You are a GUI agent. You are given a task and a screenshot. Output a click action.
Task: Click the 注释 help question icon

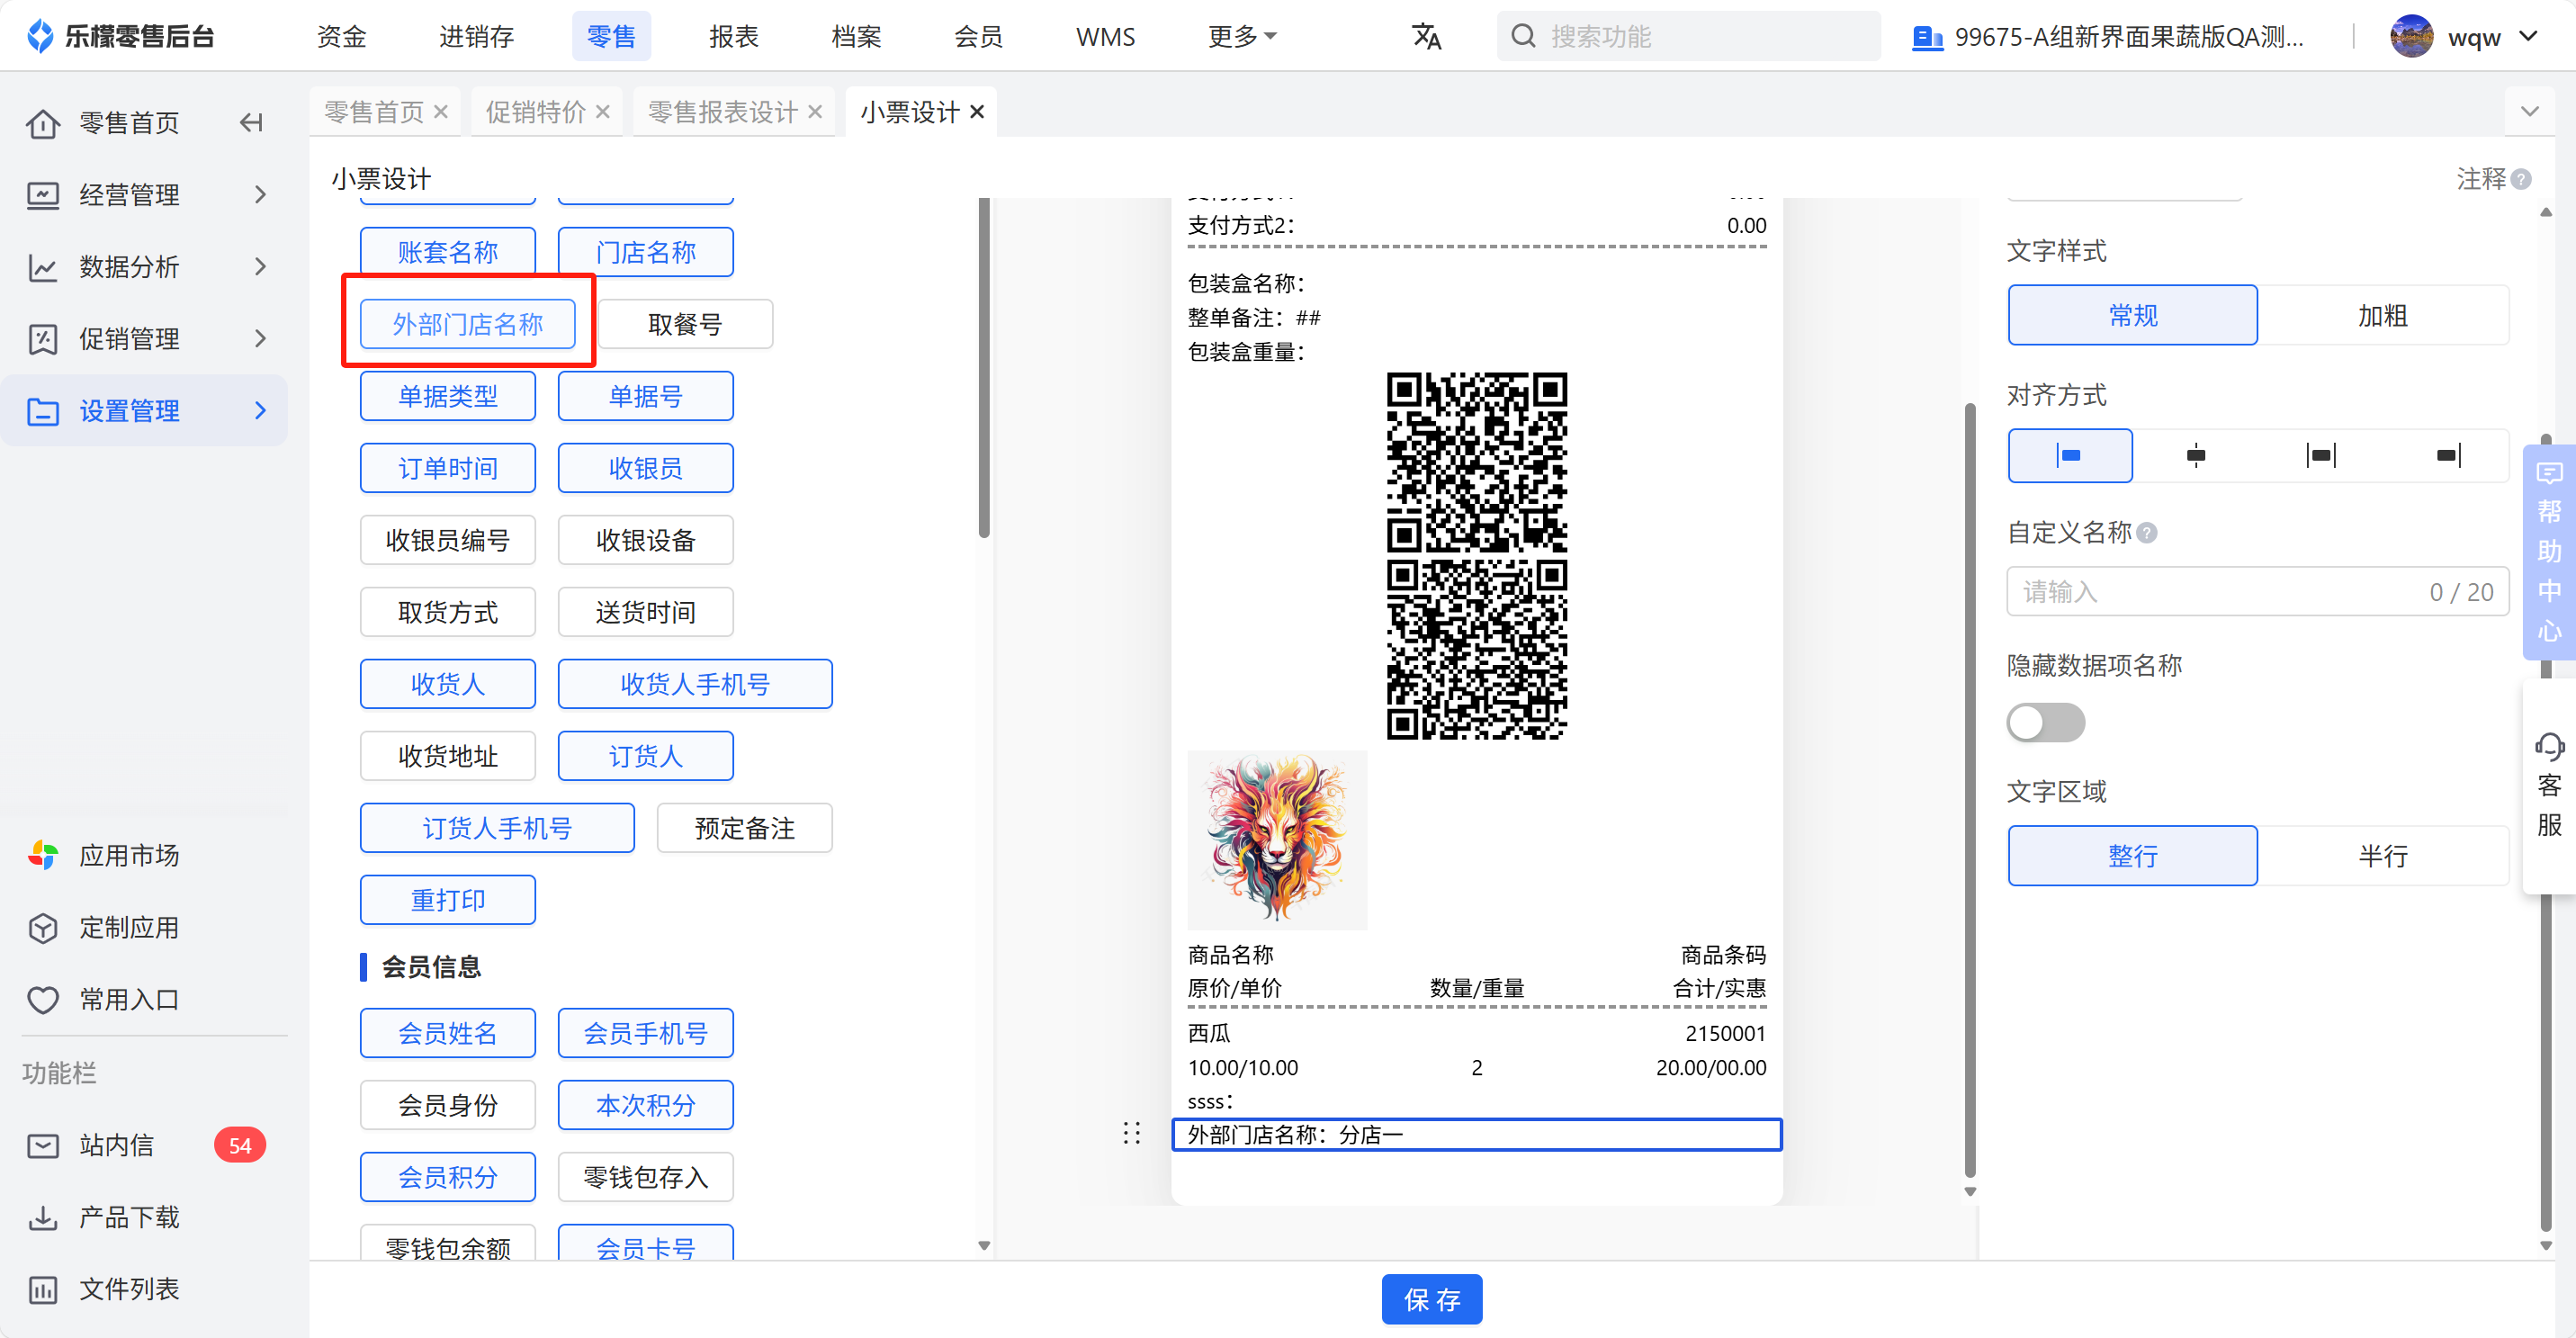[x=2520, y=179]
